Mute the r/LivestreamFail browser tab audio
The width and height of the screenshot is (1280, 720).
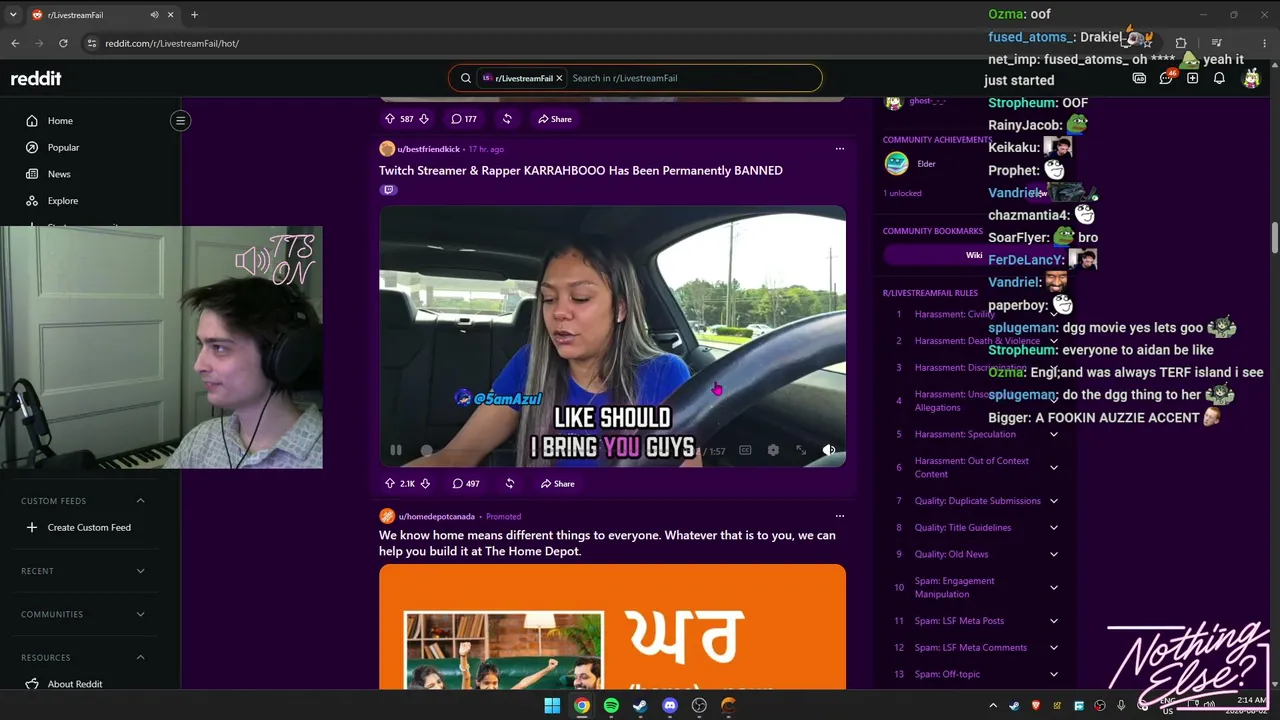(154, 15)
